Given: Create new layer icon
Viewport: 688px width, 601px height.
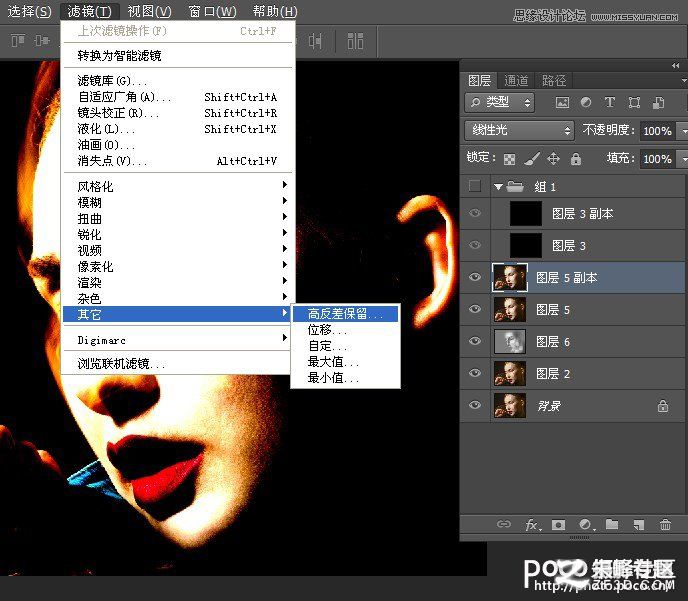Looking at the screenshot, I should (638, 525).
